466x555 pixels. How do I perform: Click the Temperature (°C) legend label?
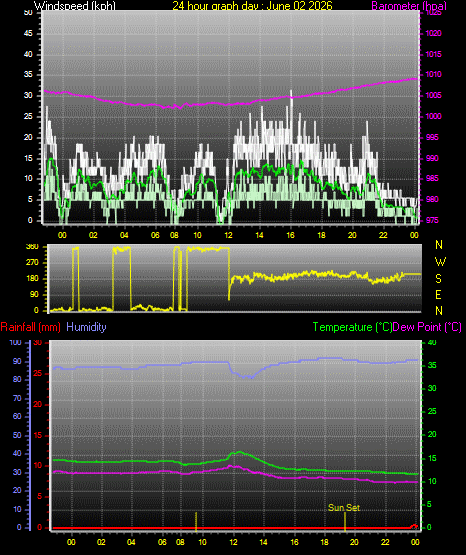pos(352,327)
